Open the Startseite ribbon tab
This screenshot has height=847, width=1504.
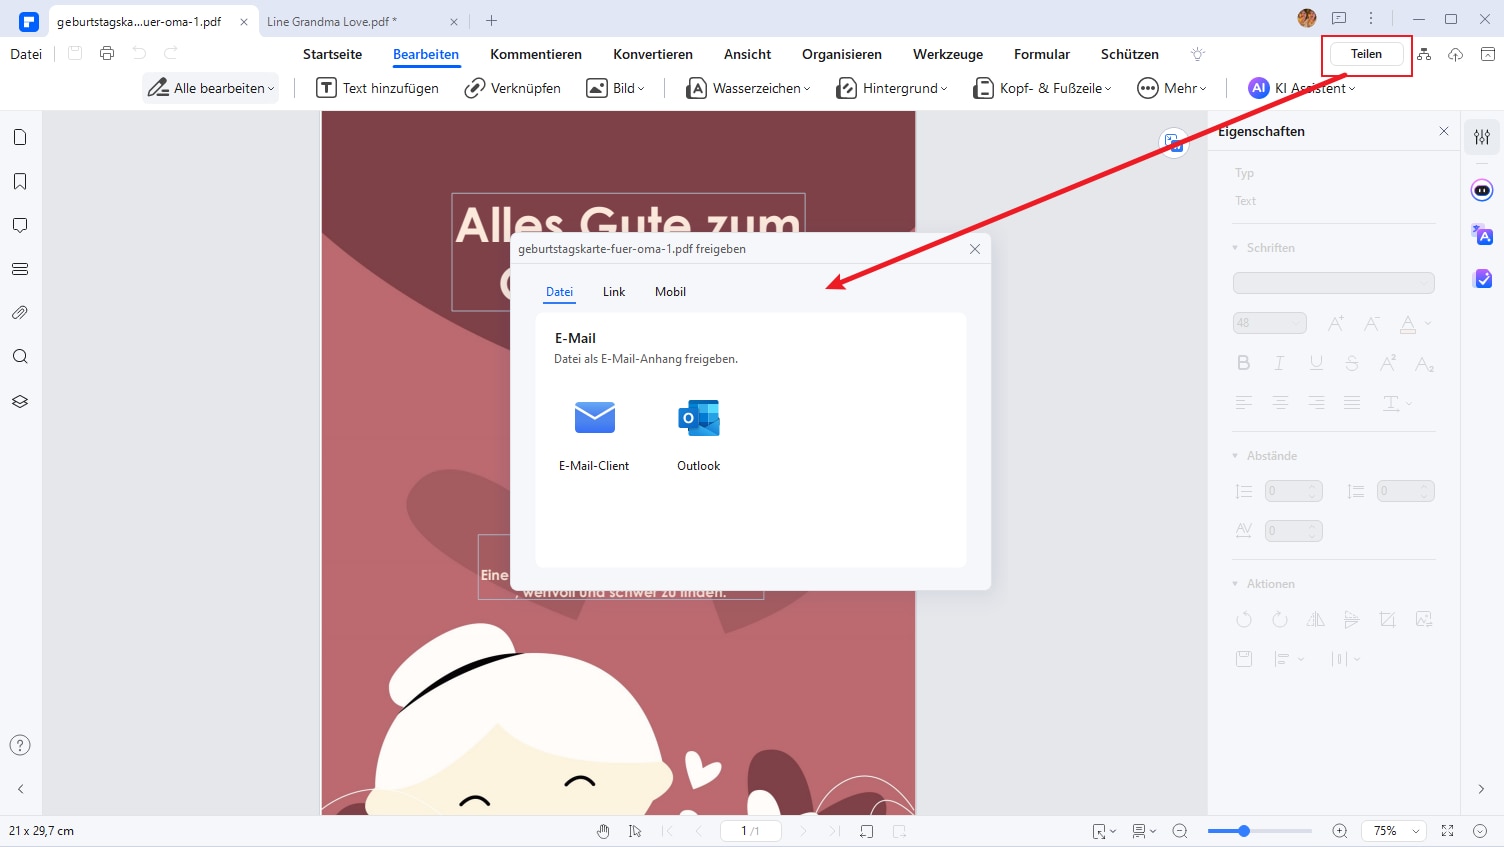click(332, 54)
